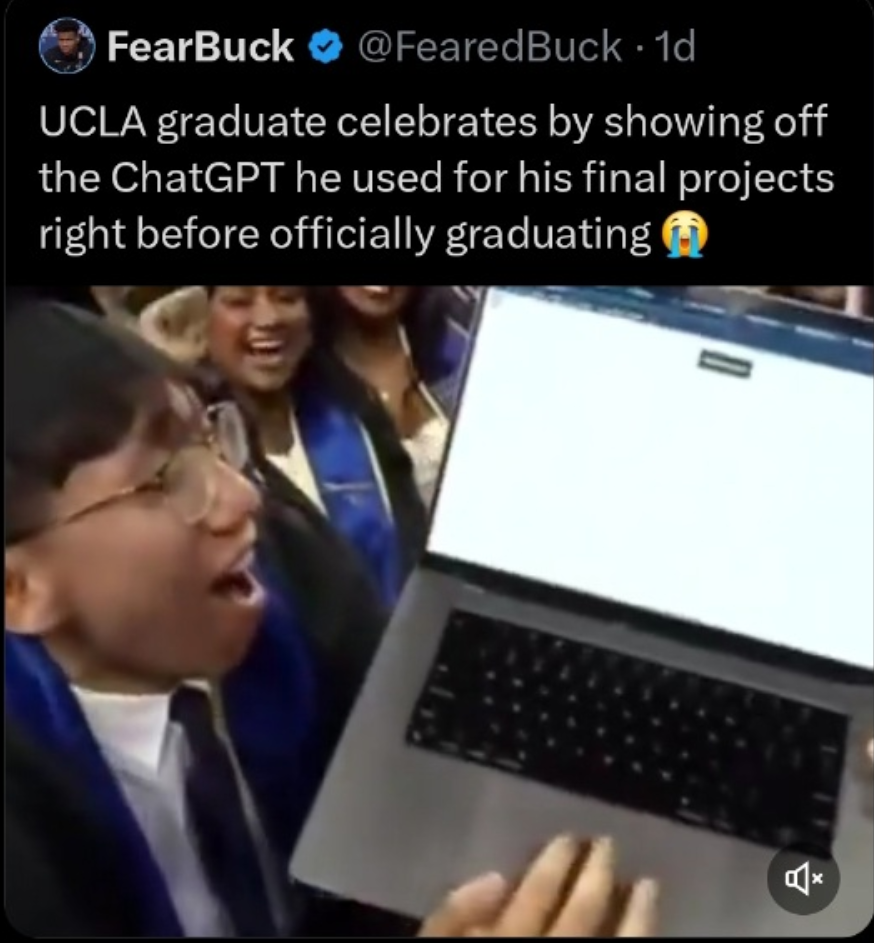Click the 'right before officially graduating' line
This screenshot has width=874, height=943.
345,235
